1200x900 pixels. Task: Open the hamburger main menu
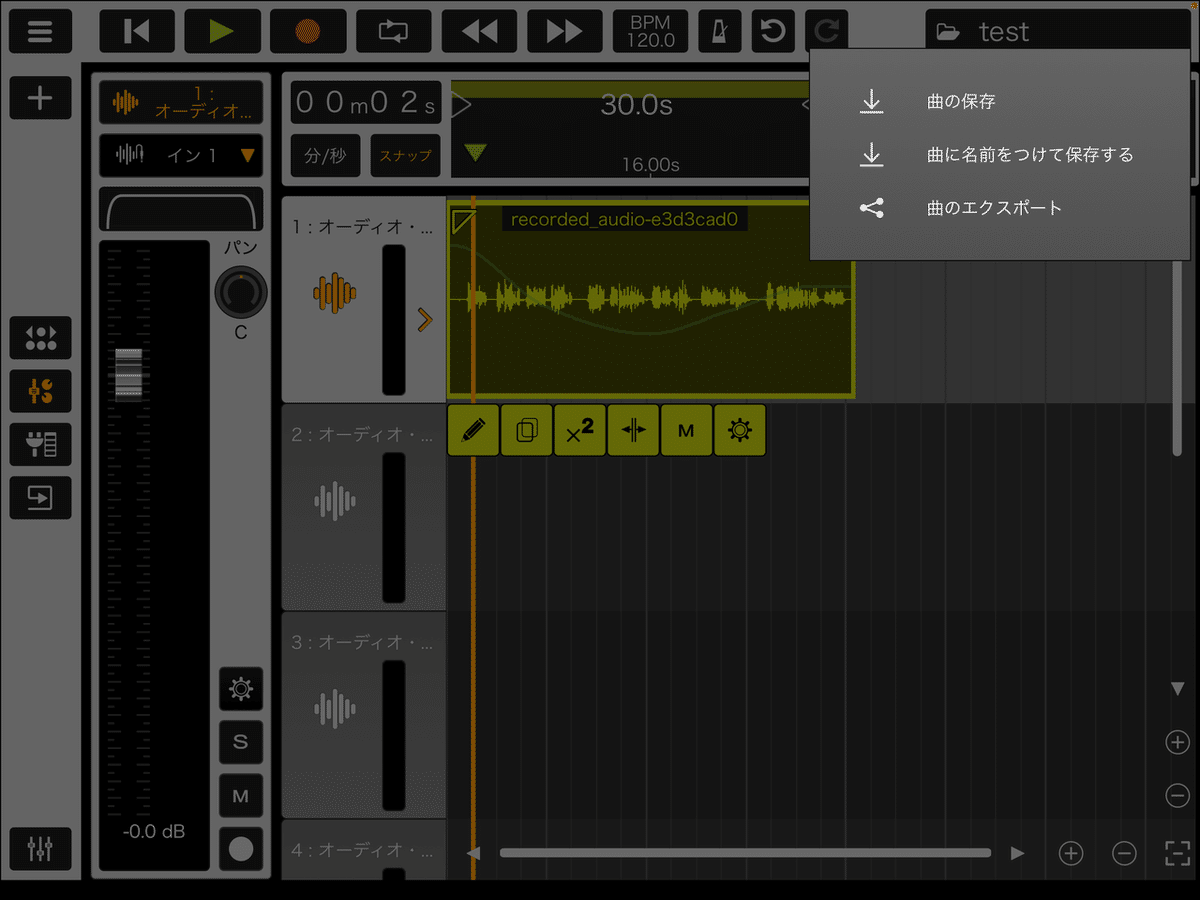pos(40,31)
